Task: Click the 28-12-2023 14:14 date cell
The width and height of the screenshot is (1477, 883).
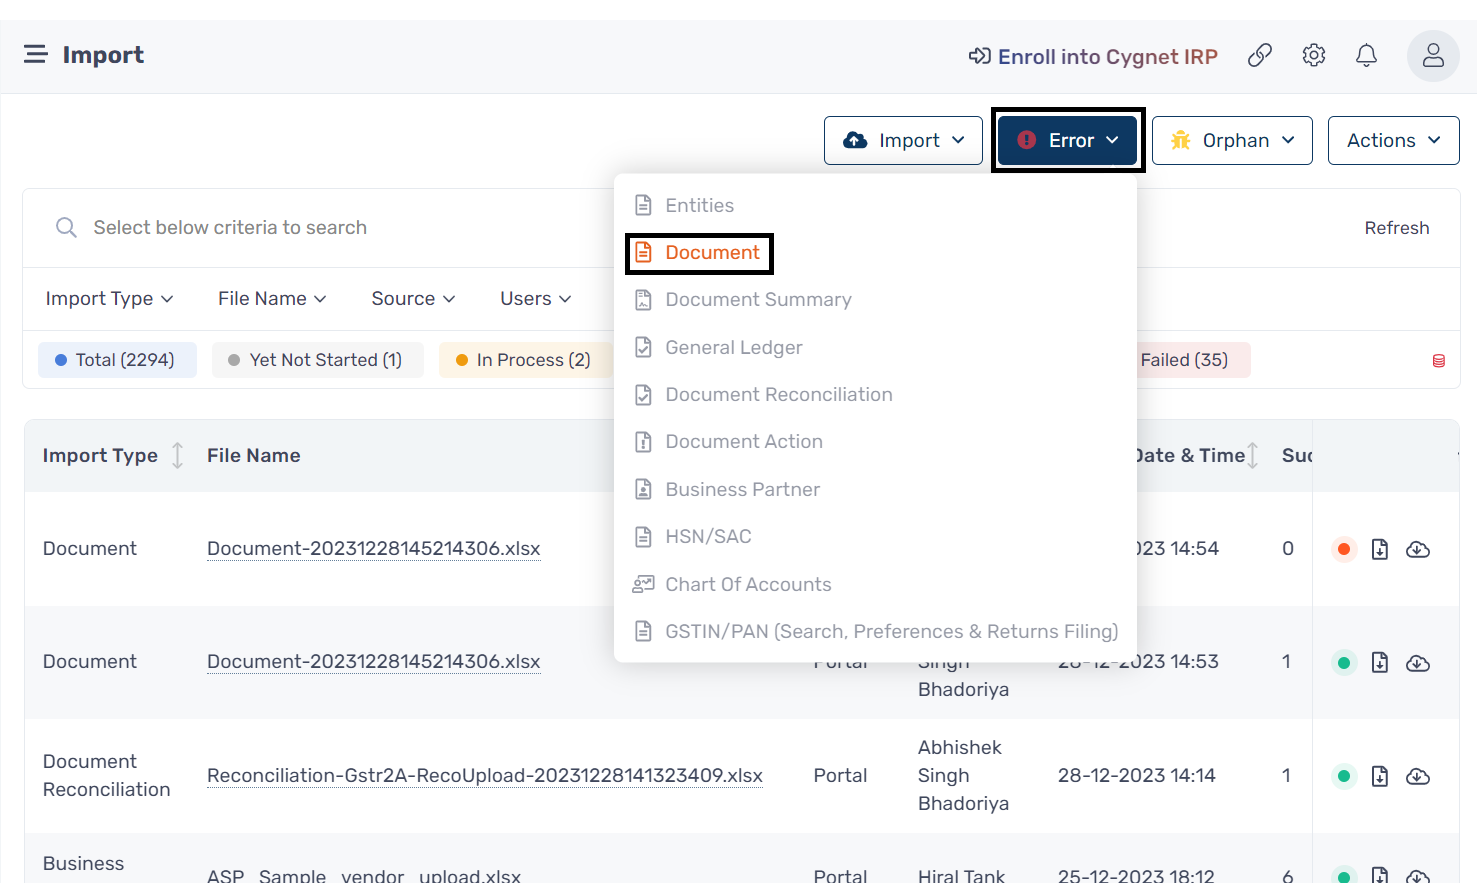Action: pyautogui.click(x=1136, y=776)
